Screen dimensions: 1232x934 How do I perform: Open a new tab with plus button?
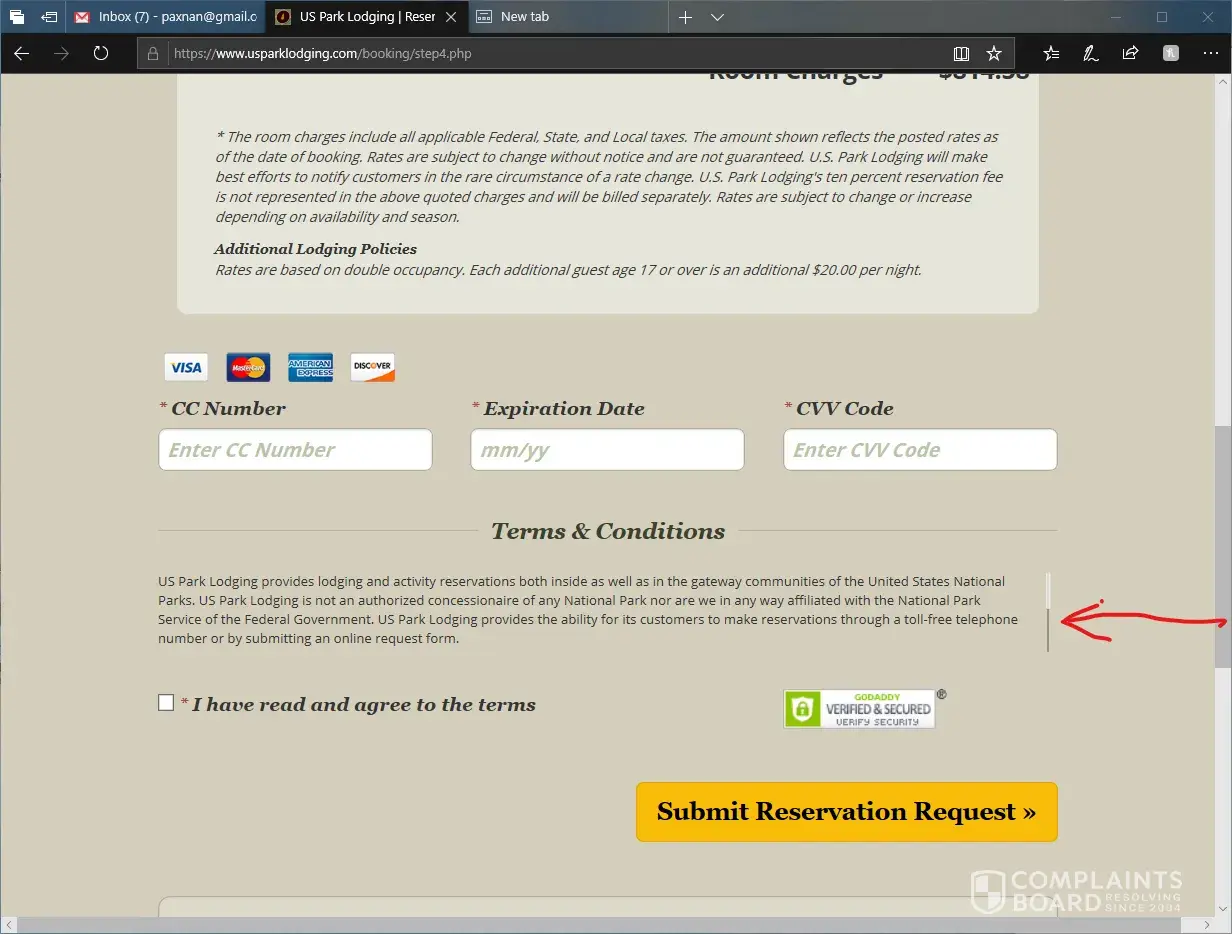[x=685, y=17]
